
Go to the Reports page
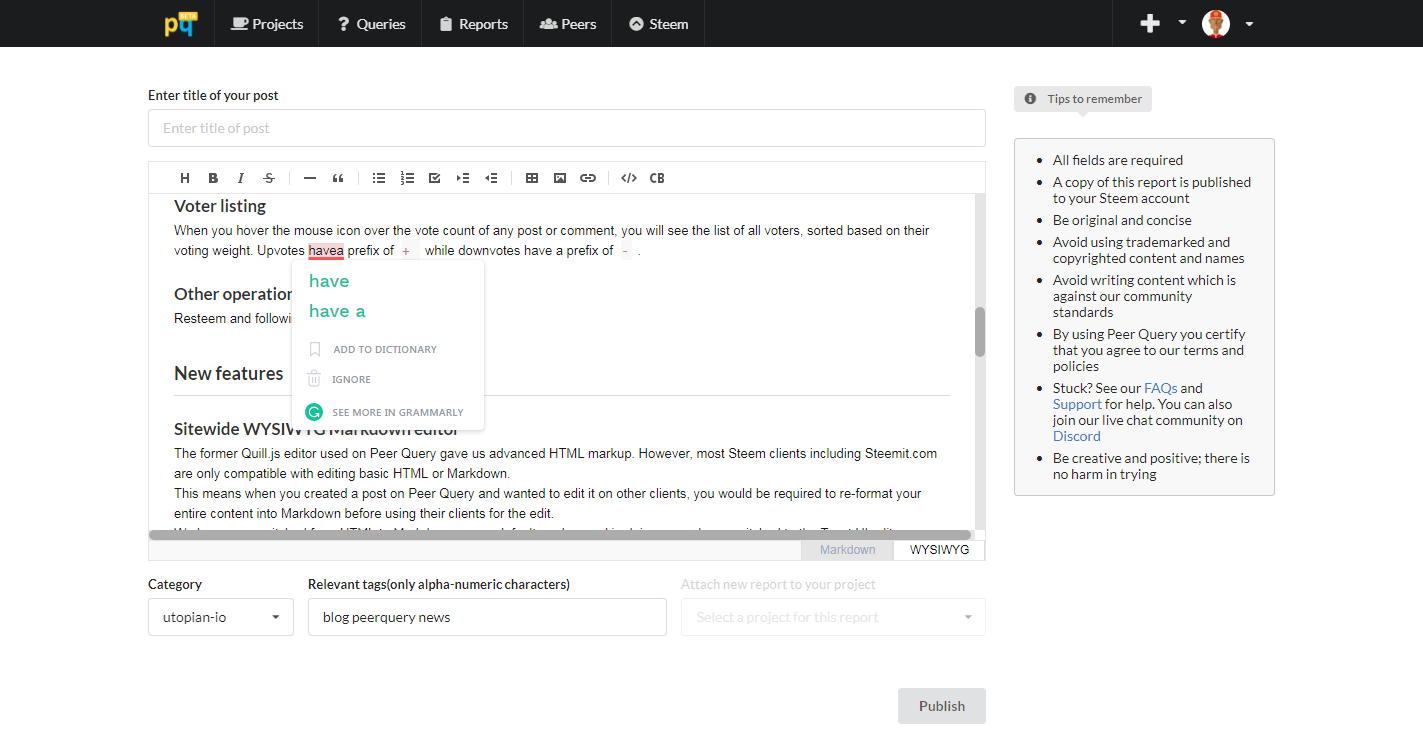coord(473,24)
